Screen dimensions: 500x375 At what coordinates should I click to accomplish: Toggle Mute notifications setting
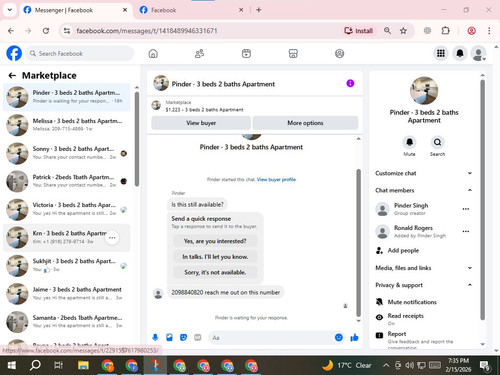pyautogui.click(x=423, y=302)
